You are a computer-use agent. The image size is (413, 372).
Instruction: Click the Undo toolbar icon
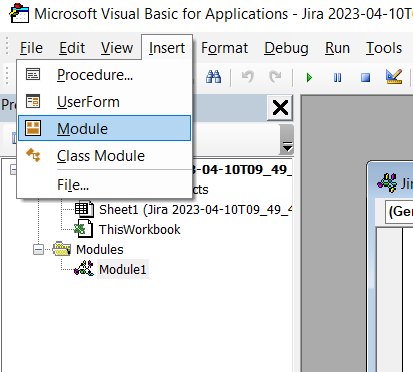pyautogui.click(x=248, y=77)
